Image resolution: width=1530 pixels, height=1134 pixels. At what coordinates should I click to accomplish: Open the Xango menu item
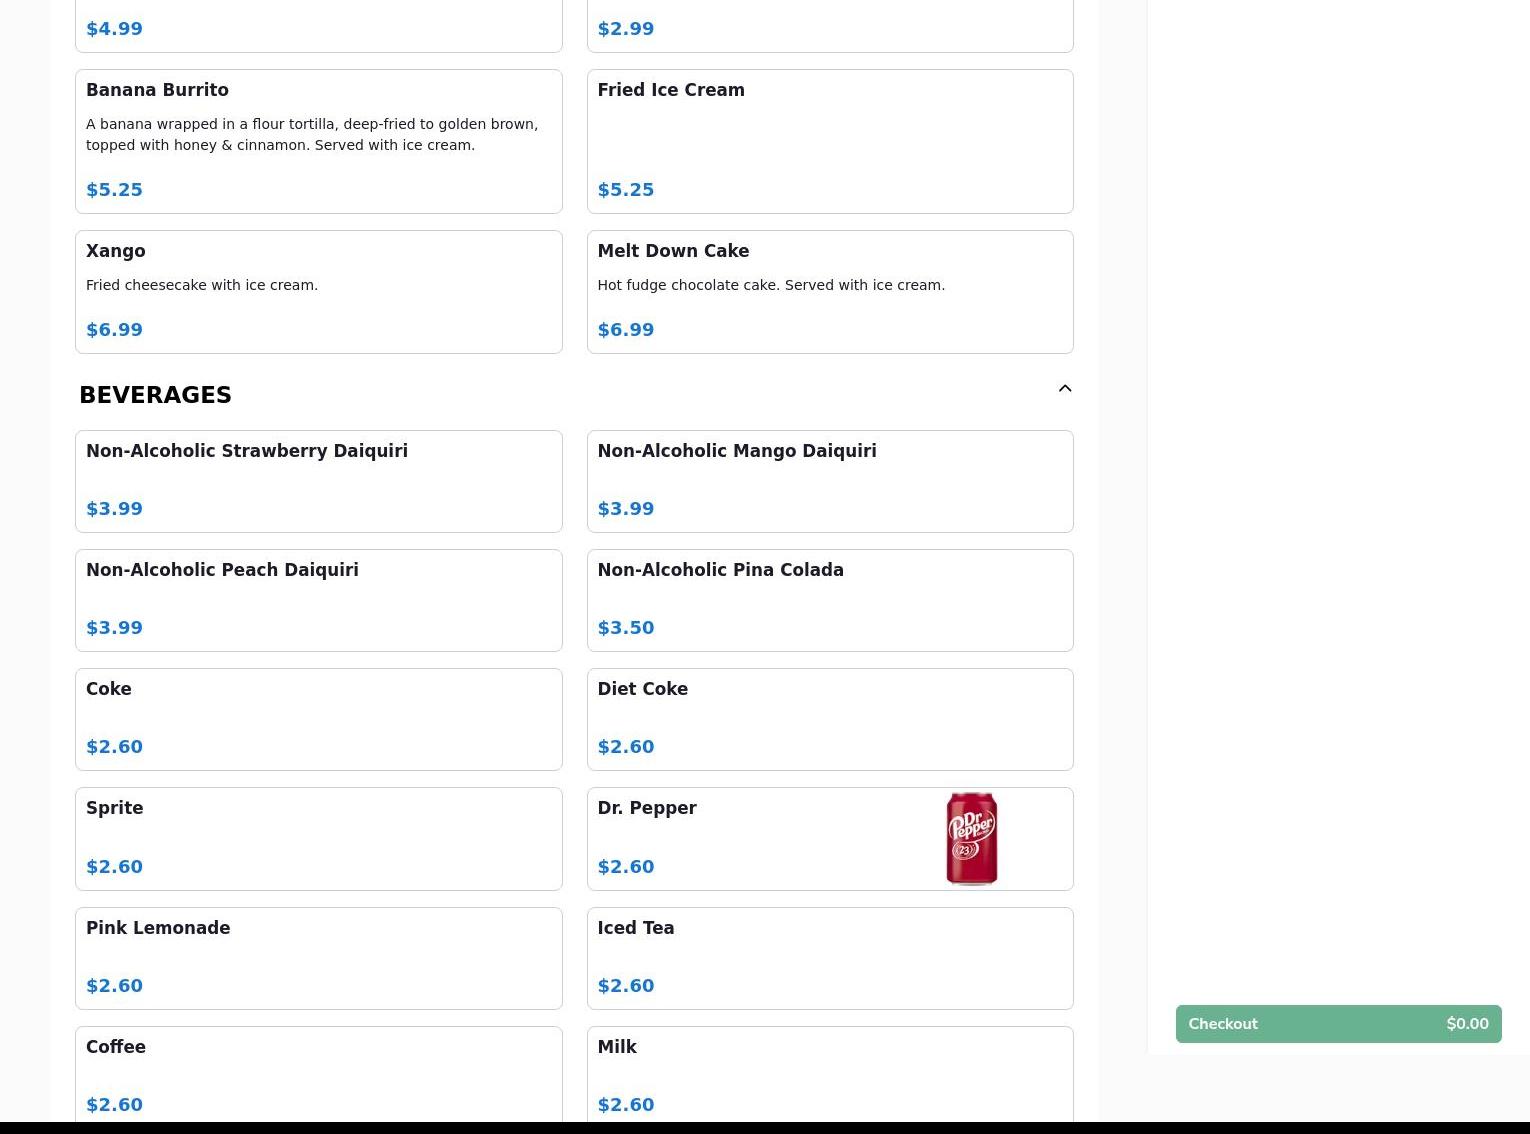click(318, 291)
